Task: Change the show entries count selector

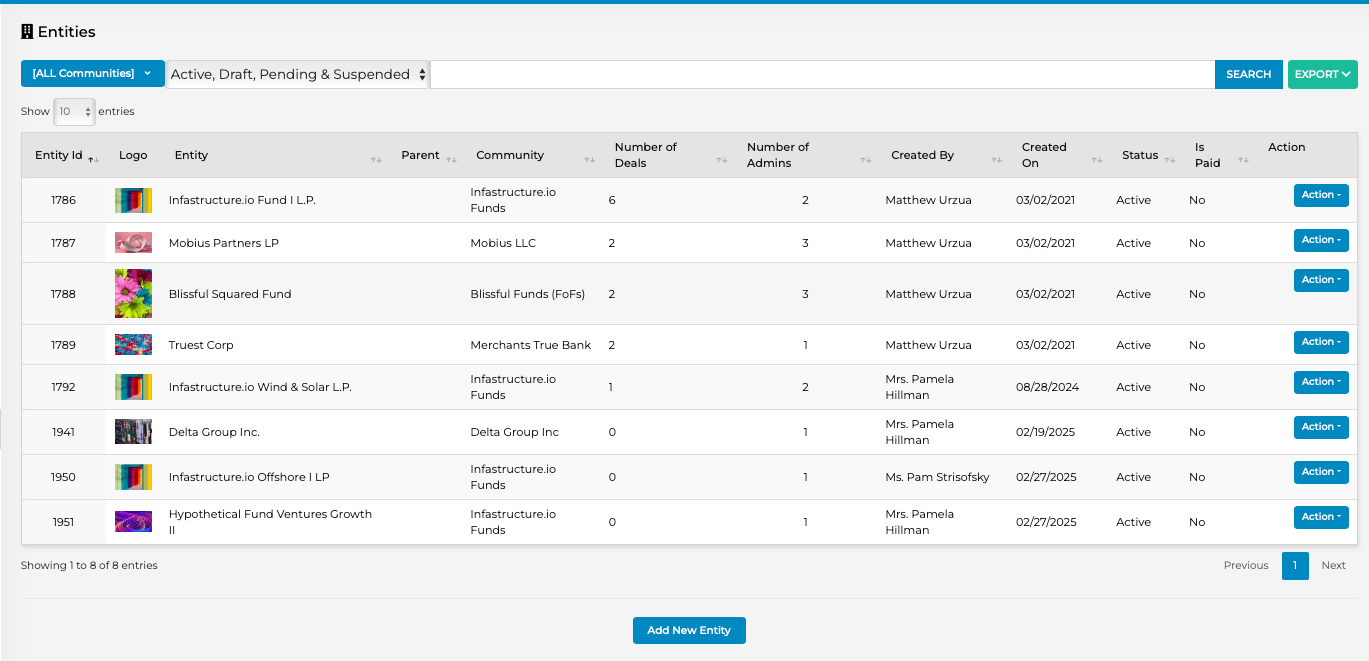Action: coord(74,112)
